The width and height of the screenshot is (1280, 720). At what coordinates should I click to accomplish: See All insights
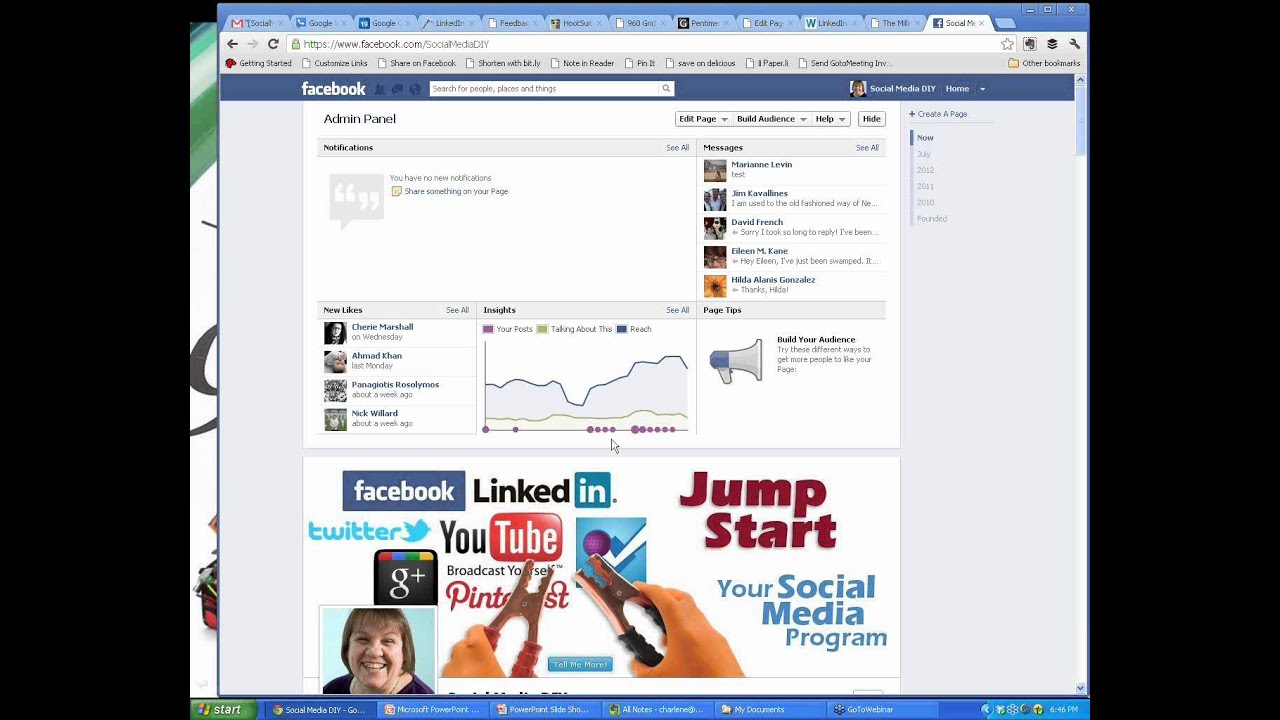(x=677, y=310)
